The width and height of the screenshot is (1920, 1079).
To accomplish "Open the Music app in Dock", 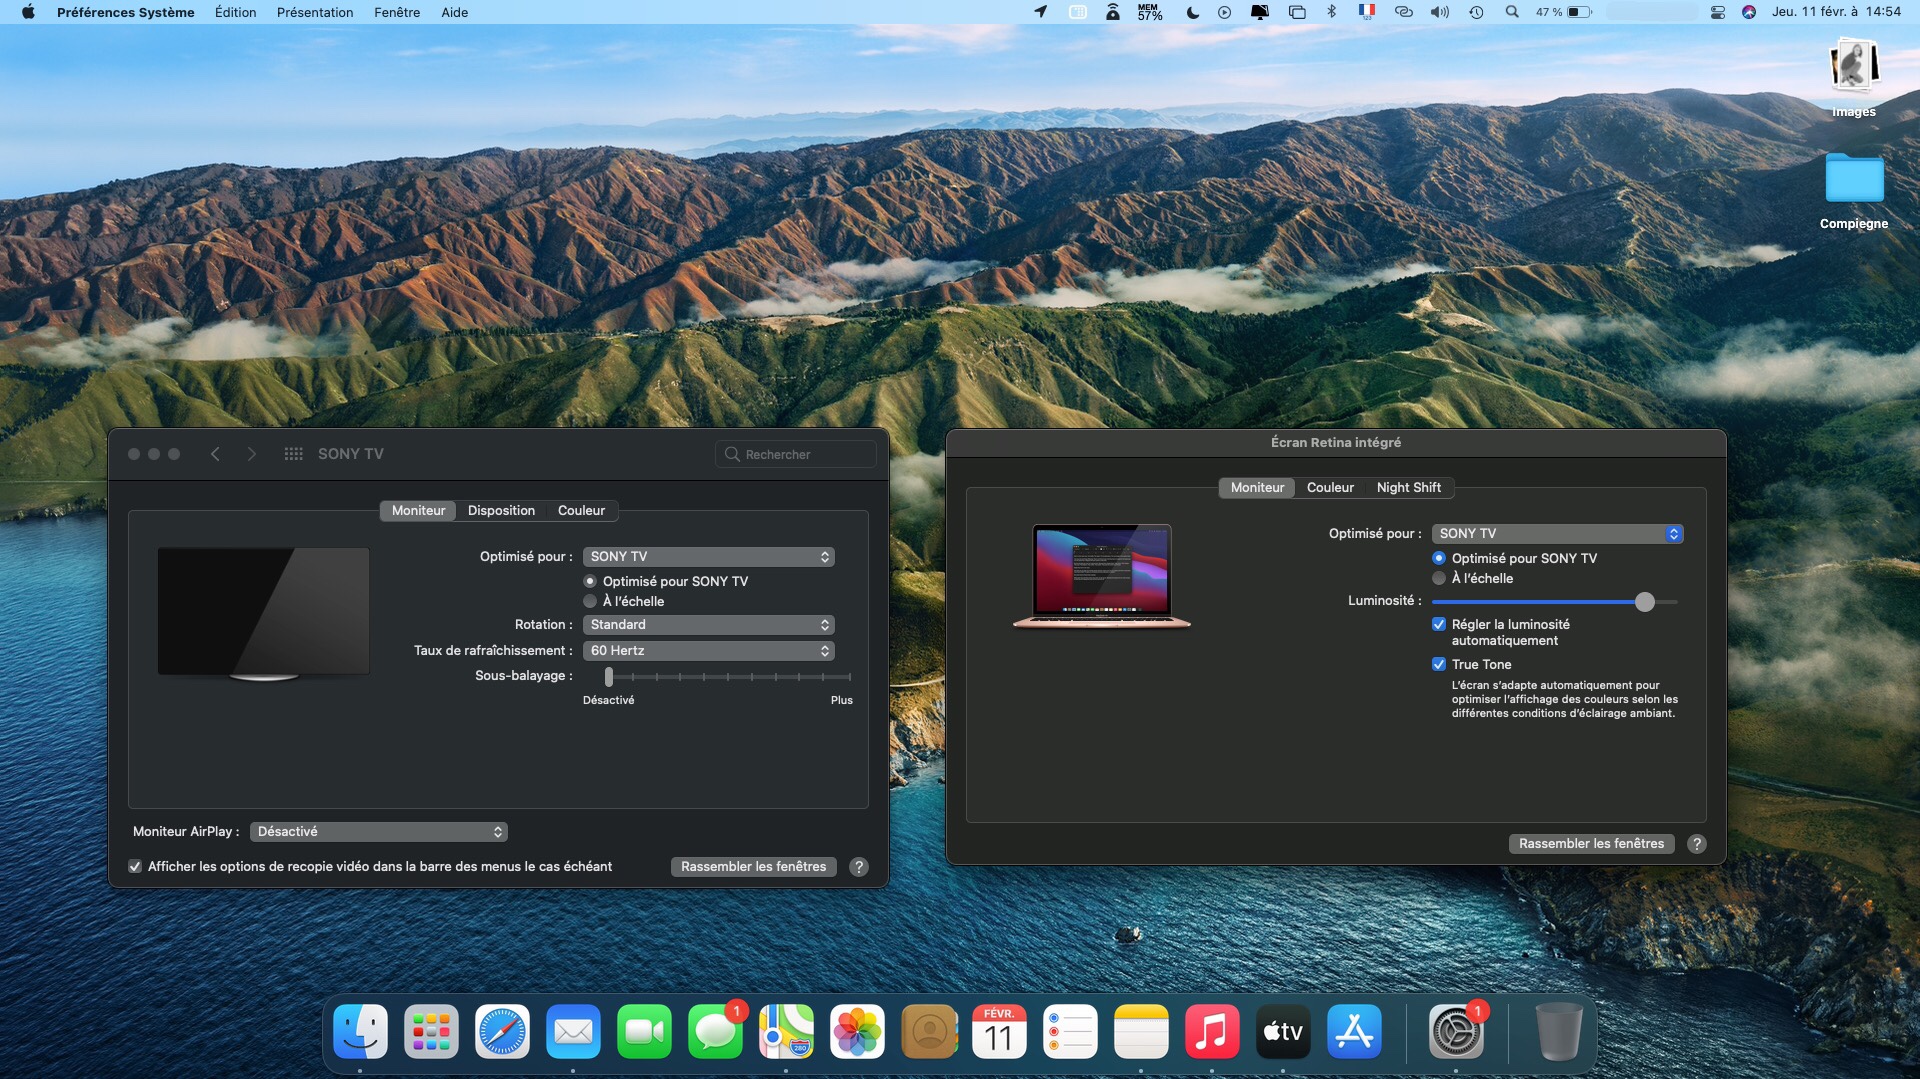I will point(1211,1032).
